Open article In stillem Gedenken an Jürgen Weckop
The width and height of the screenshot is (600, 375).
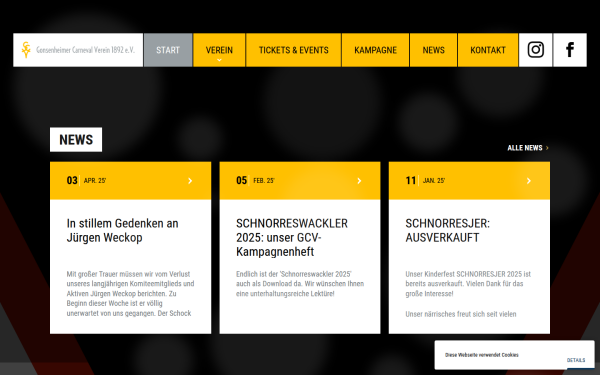click(122, 230)
